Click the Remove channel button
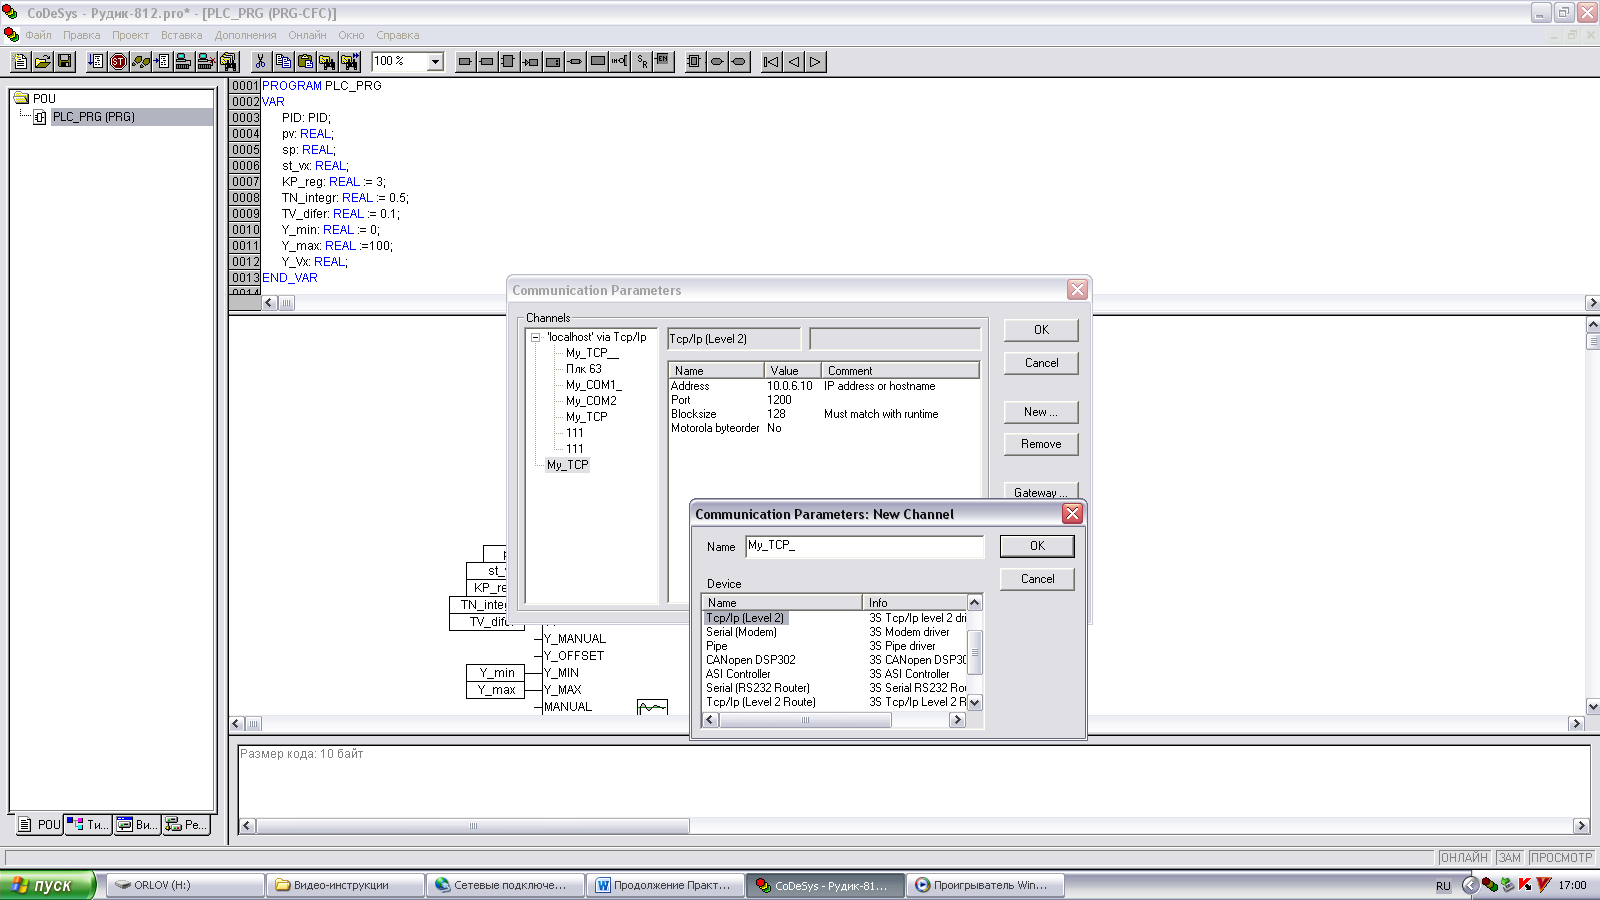The height and width of the screenshot is (900, 1600). coord(1041,444)
